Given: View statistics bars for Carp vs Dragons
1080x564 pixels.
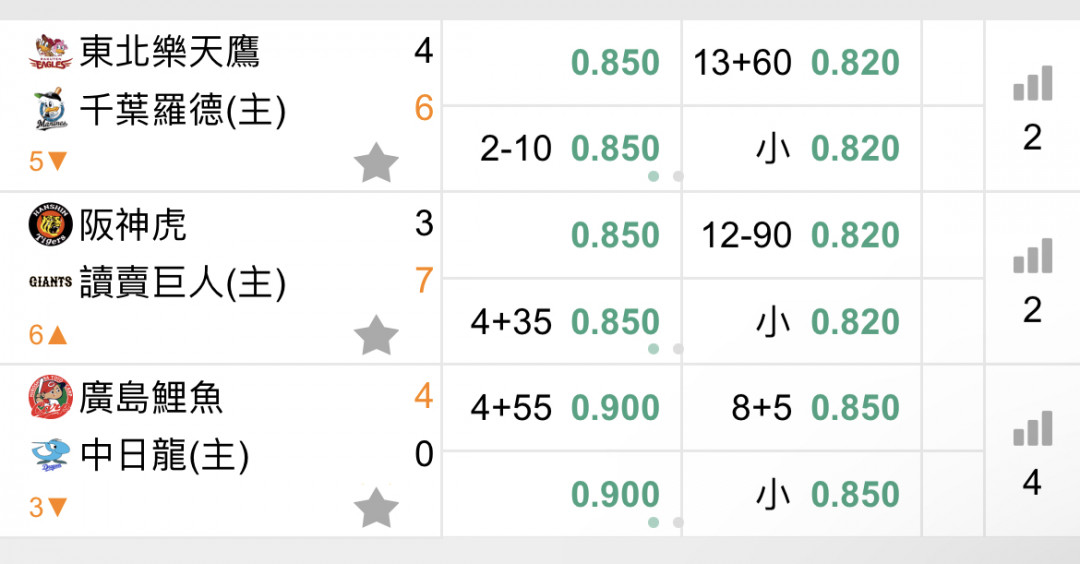Looking at the screenshot, I should pyautogui.click(x=1032, y=428).
